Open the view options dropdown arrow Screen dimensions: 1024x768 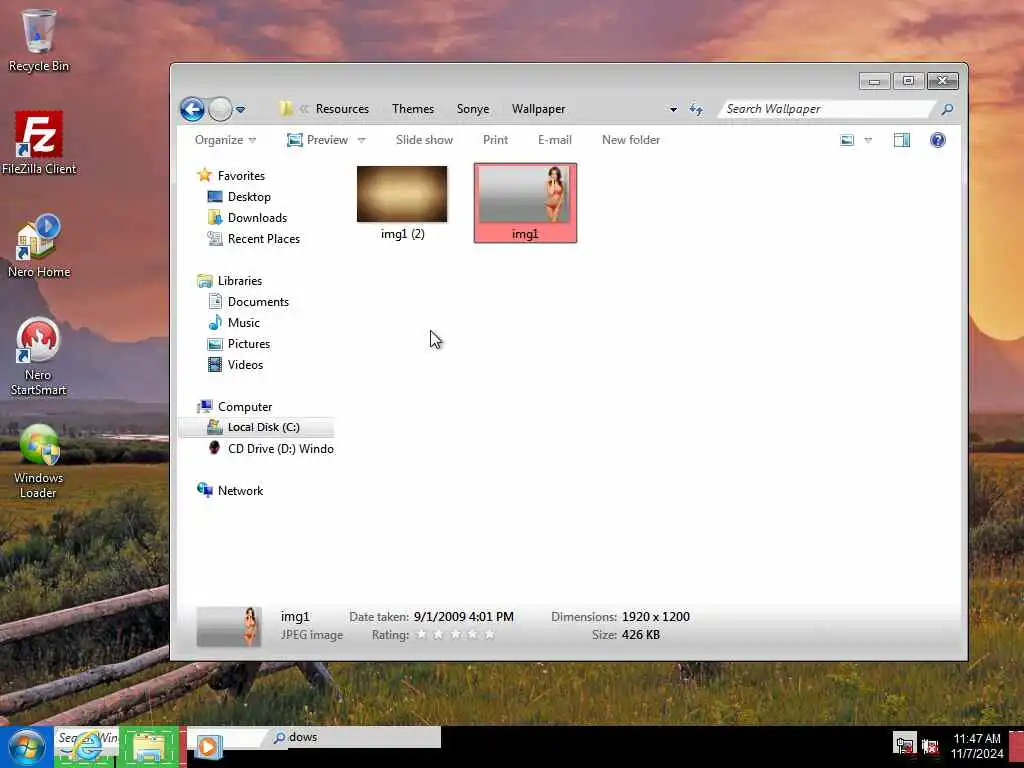868,140
